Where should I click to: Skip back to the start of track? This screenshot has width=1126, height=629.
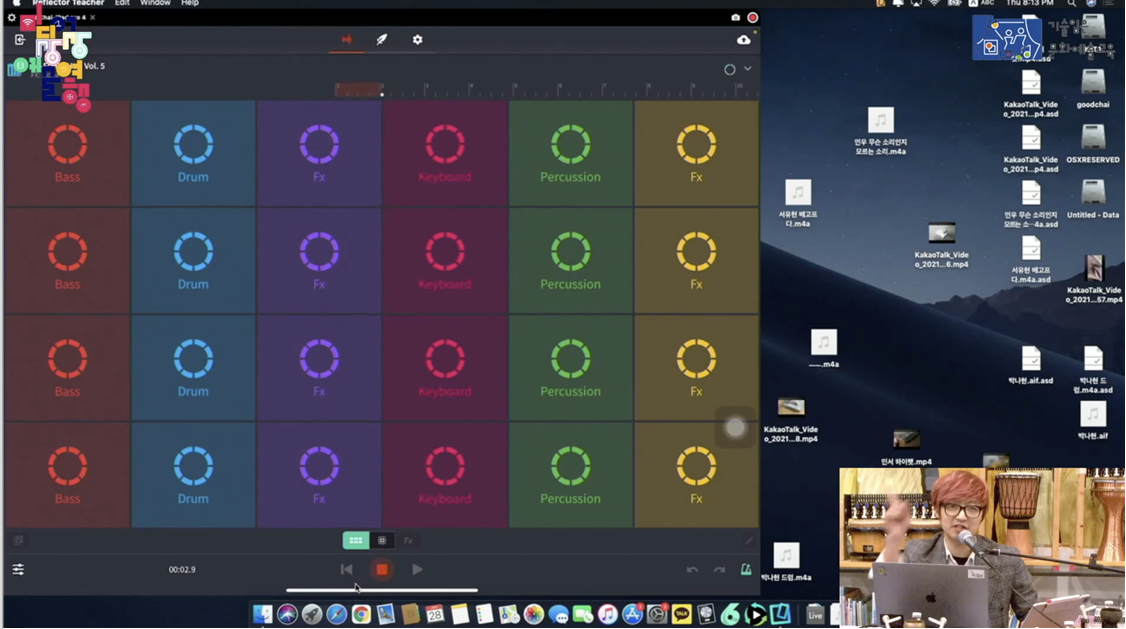click(x=346, y=570)
